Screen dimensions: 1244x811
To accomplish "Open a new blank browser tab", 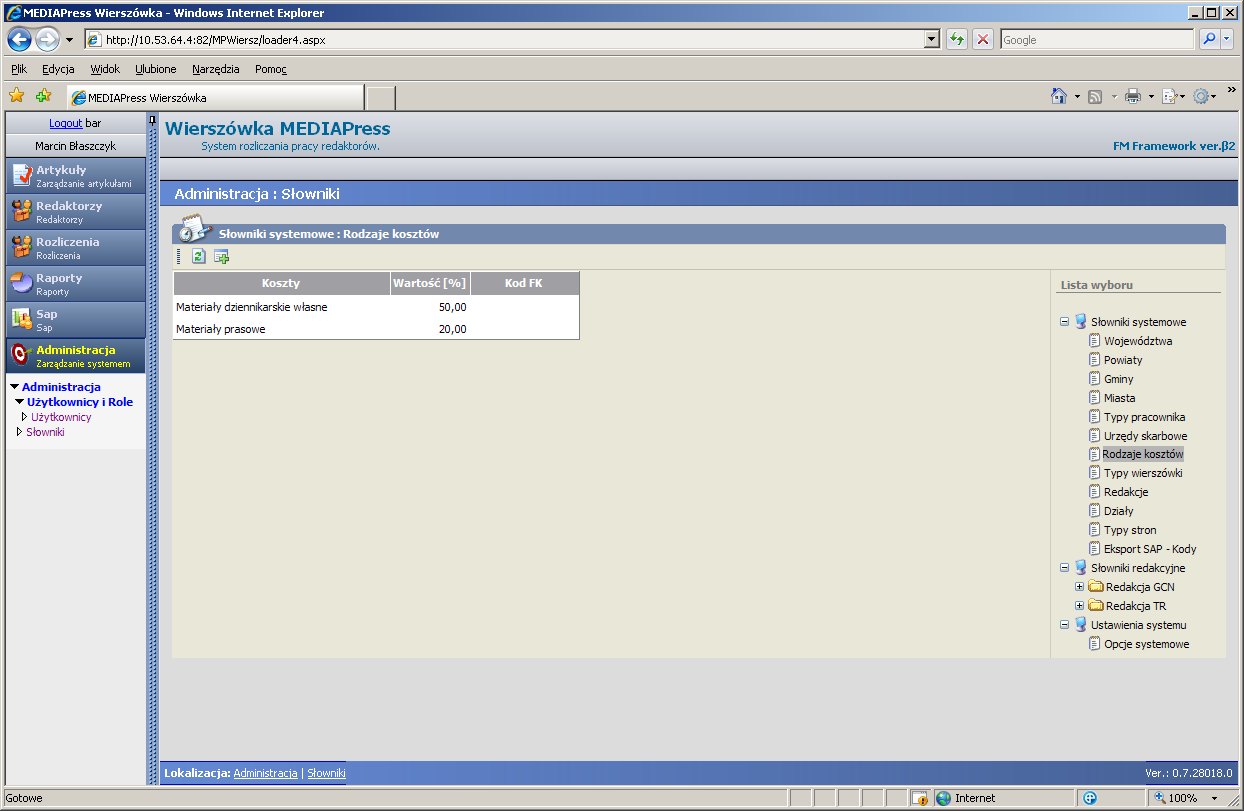I will pos(381,98).
